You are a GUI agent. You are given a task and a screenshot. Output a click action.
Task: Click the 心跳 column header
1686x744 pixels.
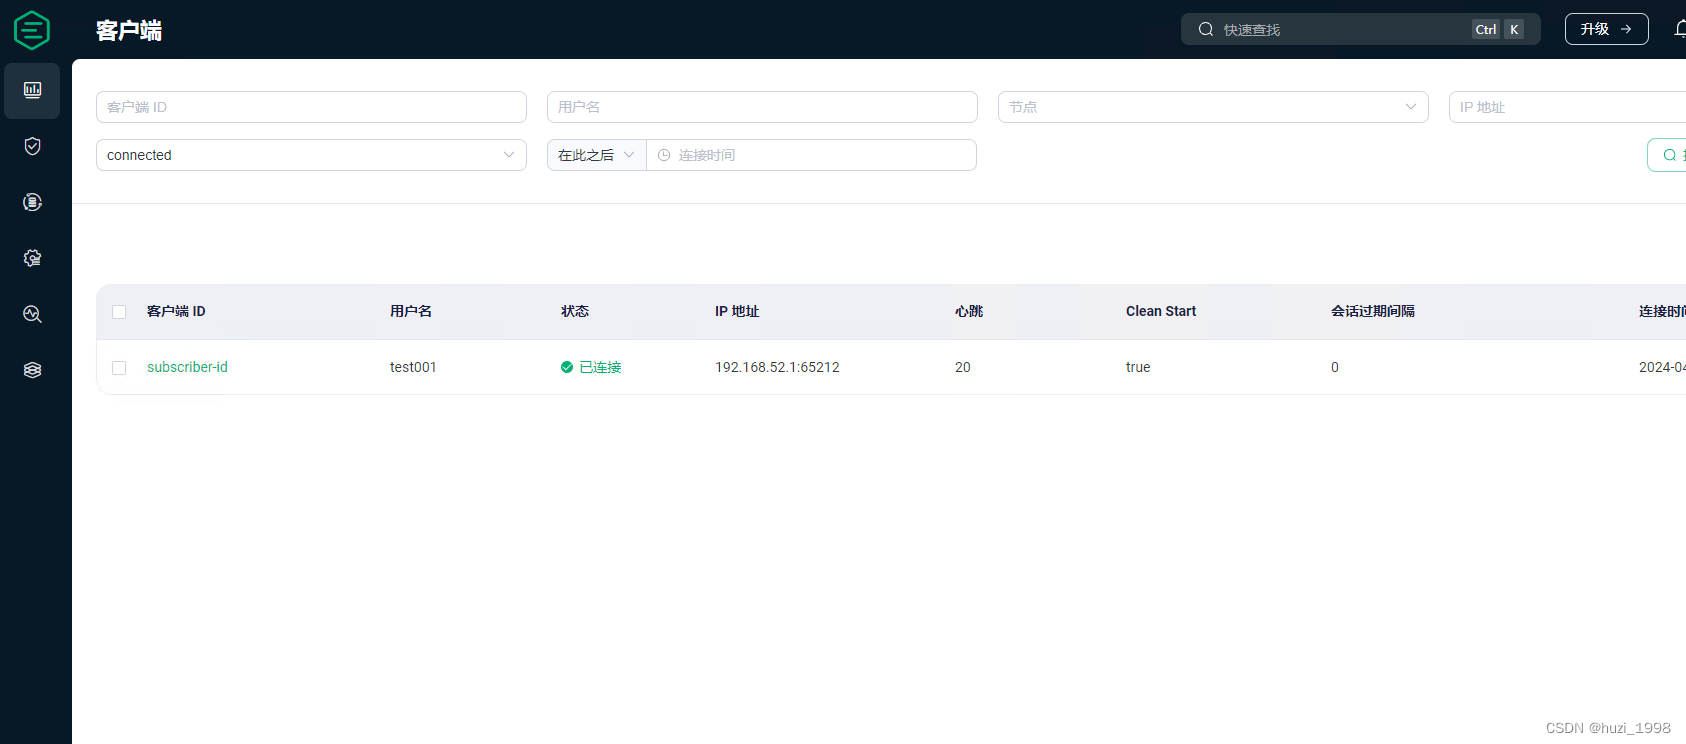[969, 311]
